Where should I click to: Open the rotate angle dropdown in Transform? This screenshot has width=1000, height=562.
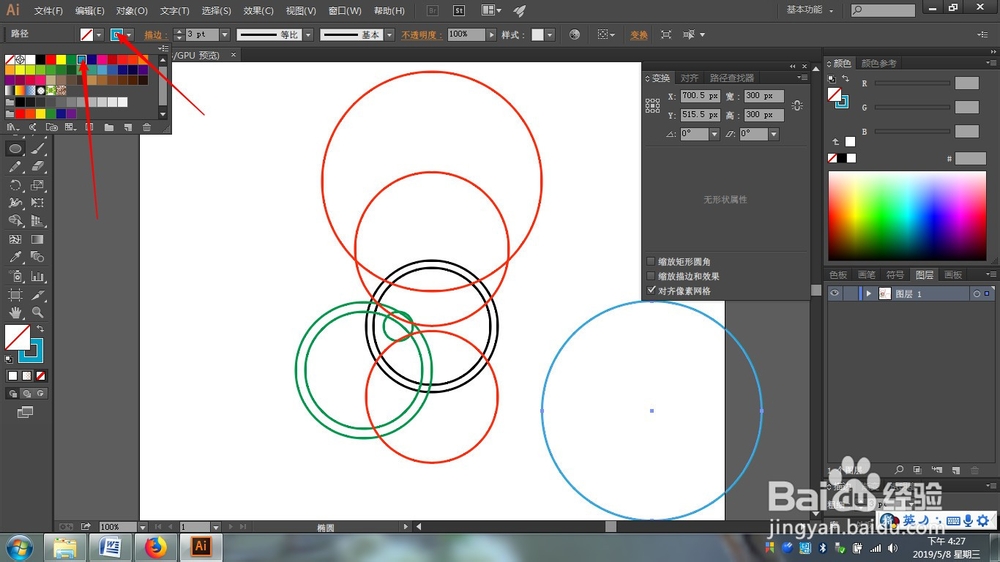(x=714, y=134)
